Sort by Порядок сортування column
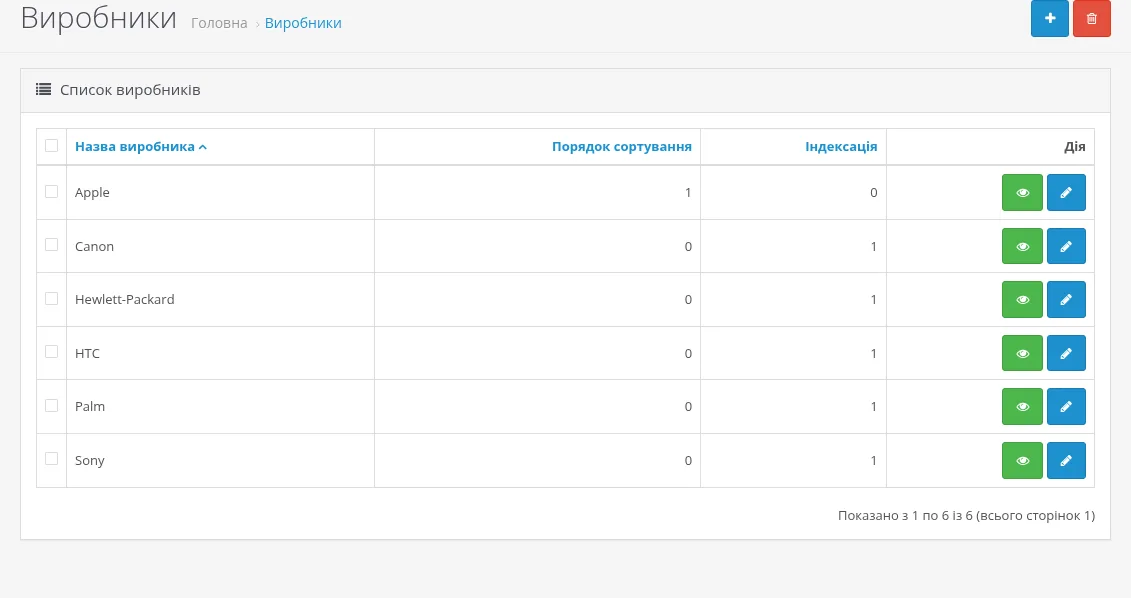Viewport: 1131px width, 598px height. [622, 146]
